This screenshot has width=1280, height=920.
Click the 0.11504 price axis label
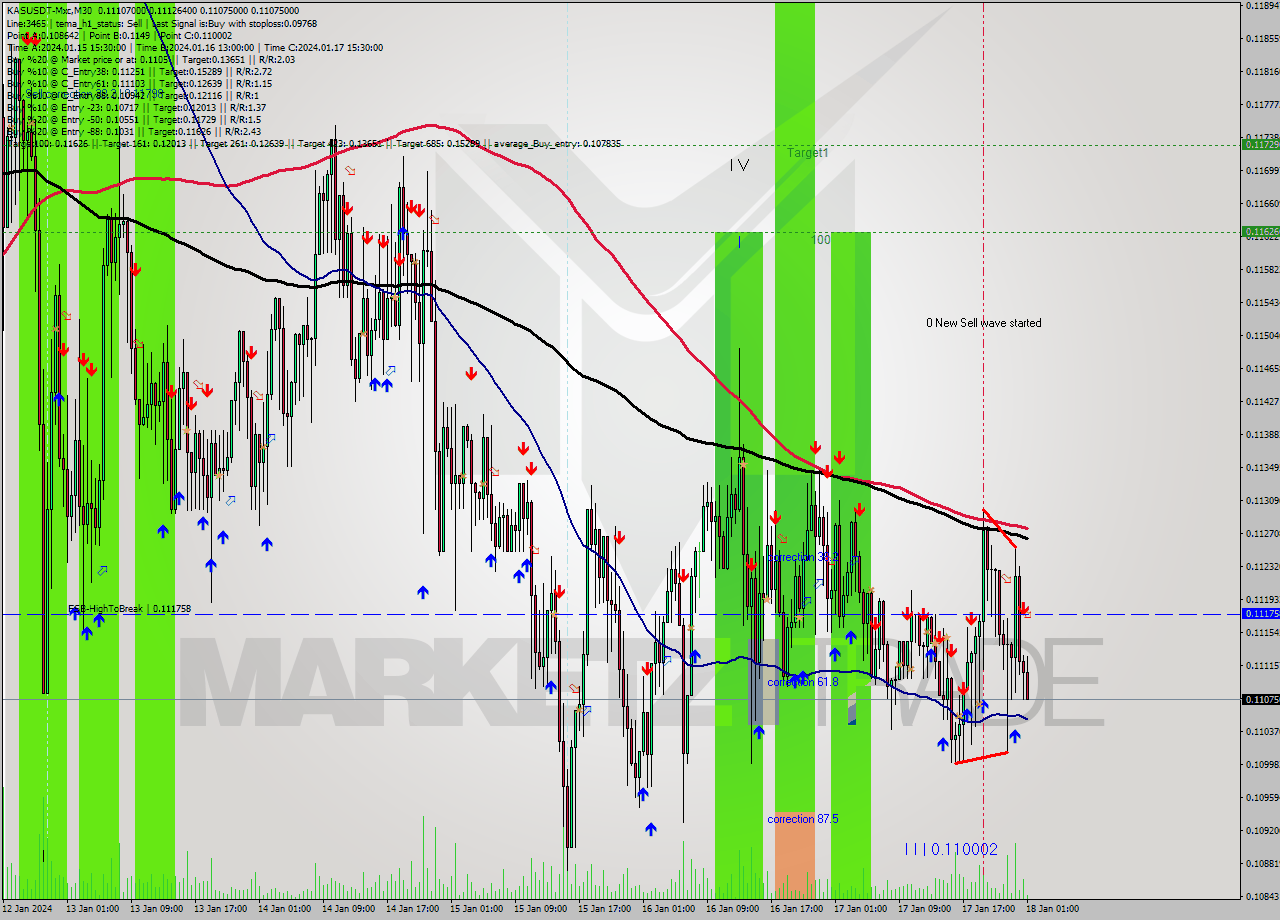[1262, 335]
